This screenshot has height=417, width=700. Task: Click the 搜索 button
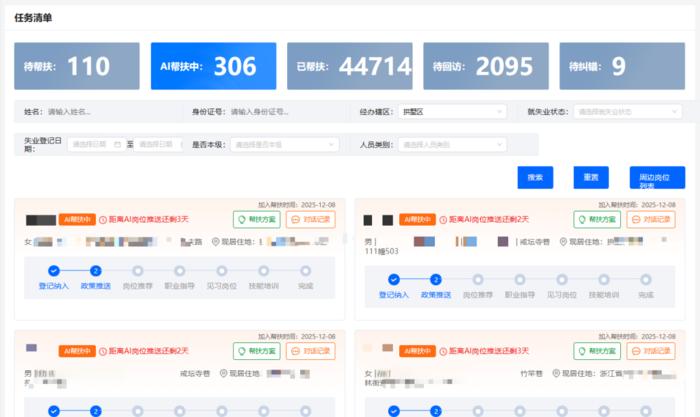pyautogui.click(x=535, y=177)
